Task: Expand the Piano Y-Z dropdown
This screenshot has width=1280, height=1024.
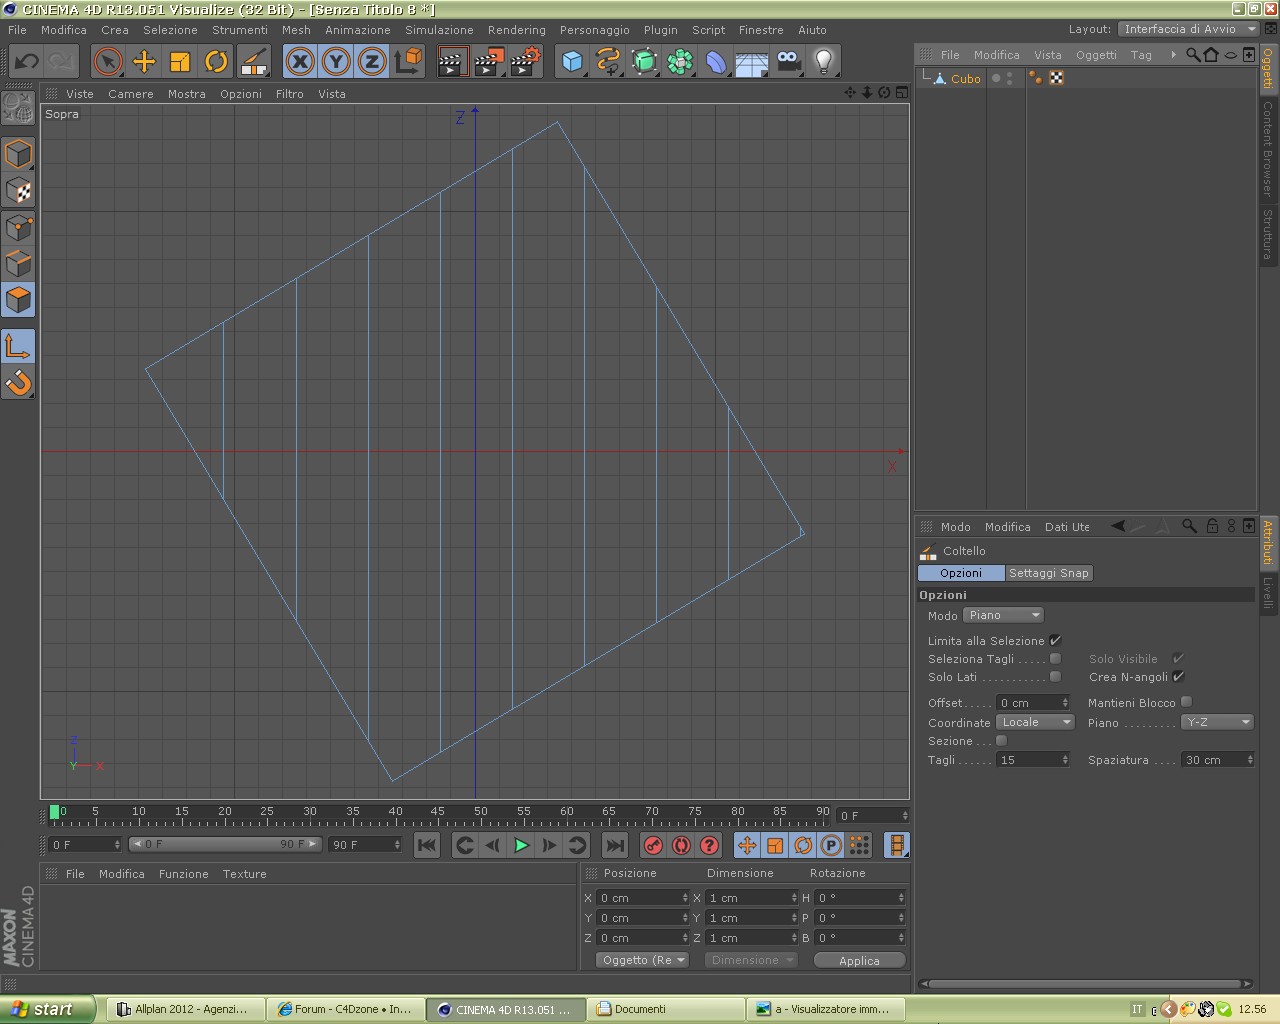Action: [x=1217, y=722]
